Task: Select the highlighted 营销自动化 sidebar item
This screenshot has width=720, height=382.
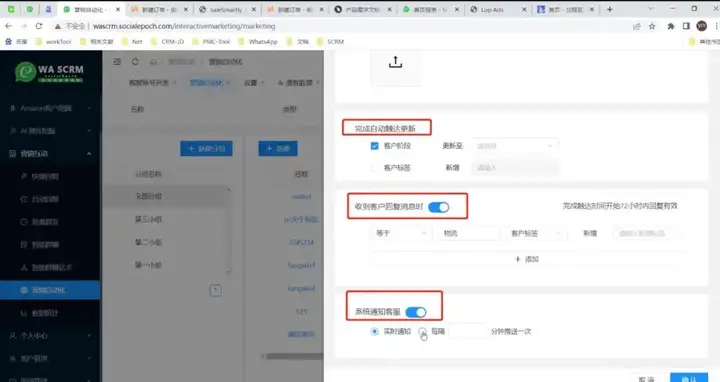Action: click(x=50, y=290)
